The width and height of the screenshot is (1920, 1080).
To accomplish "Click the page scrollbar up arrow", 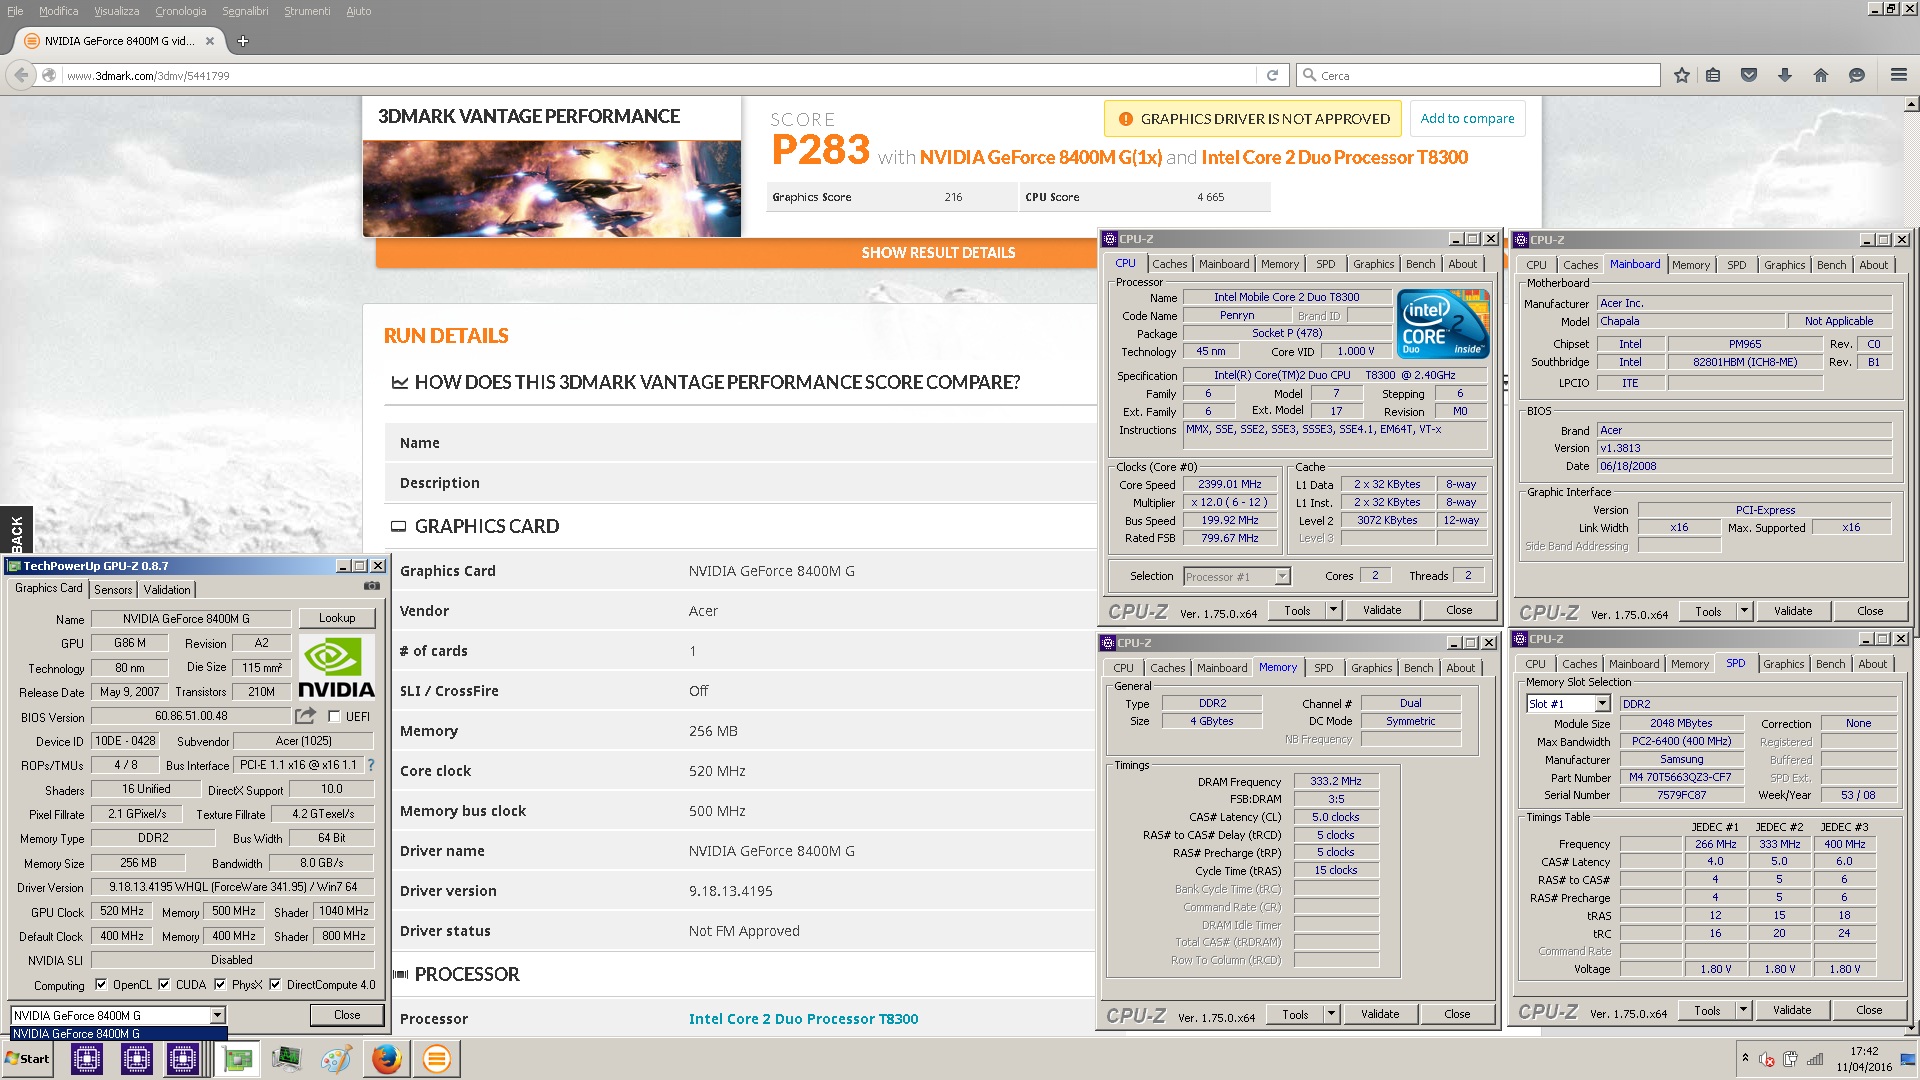I will 1912,104.
